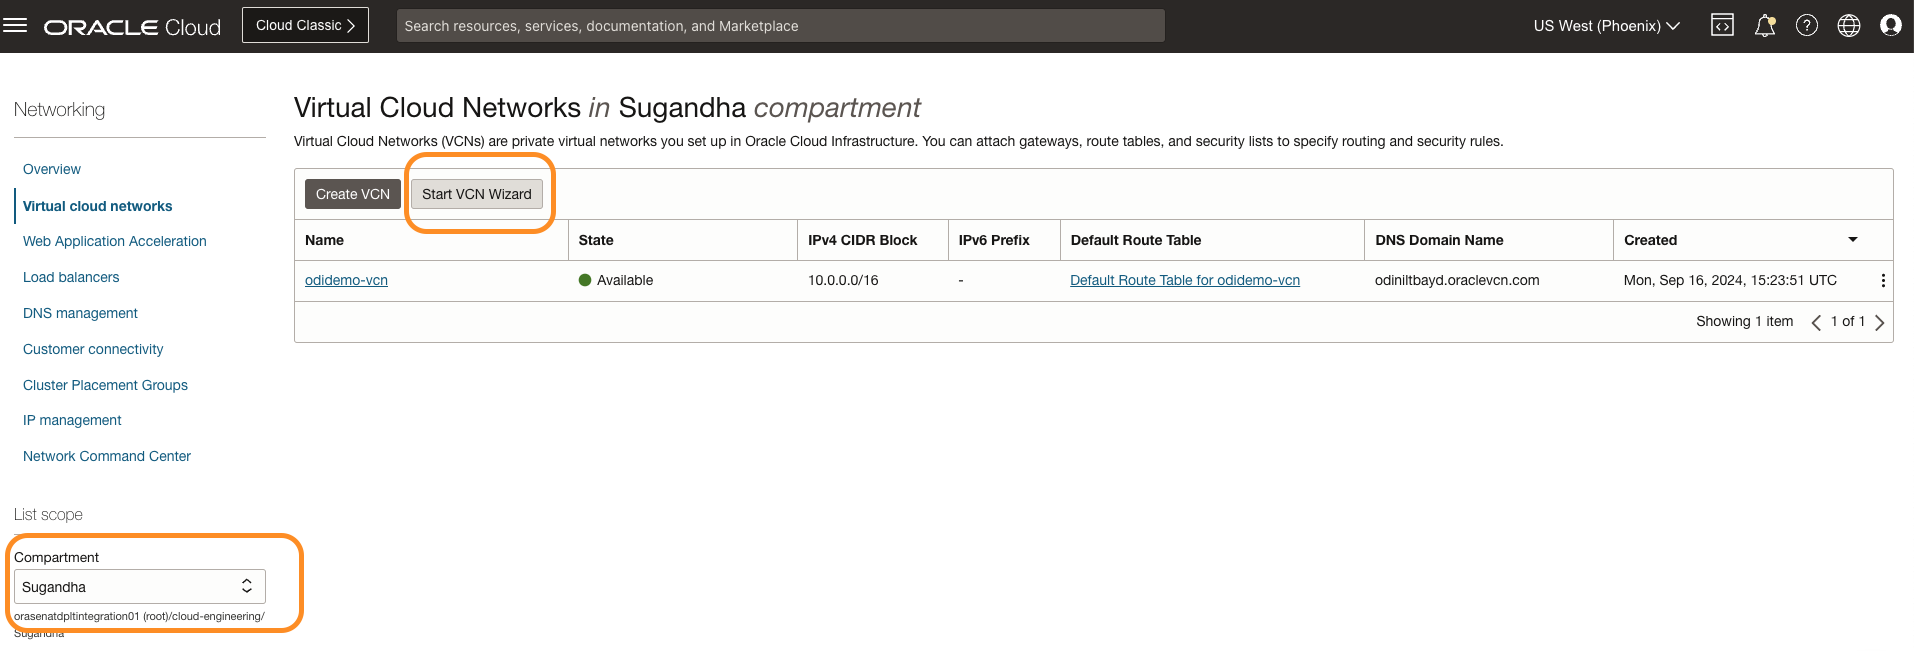The height and width of the screenshot is (651, 1914).
Task: Click the Oracle Cloud logo
Action: click(132, 27)
